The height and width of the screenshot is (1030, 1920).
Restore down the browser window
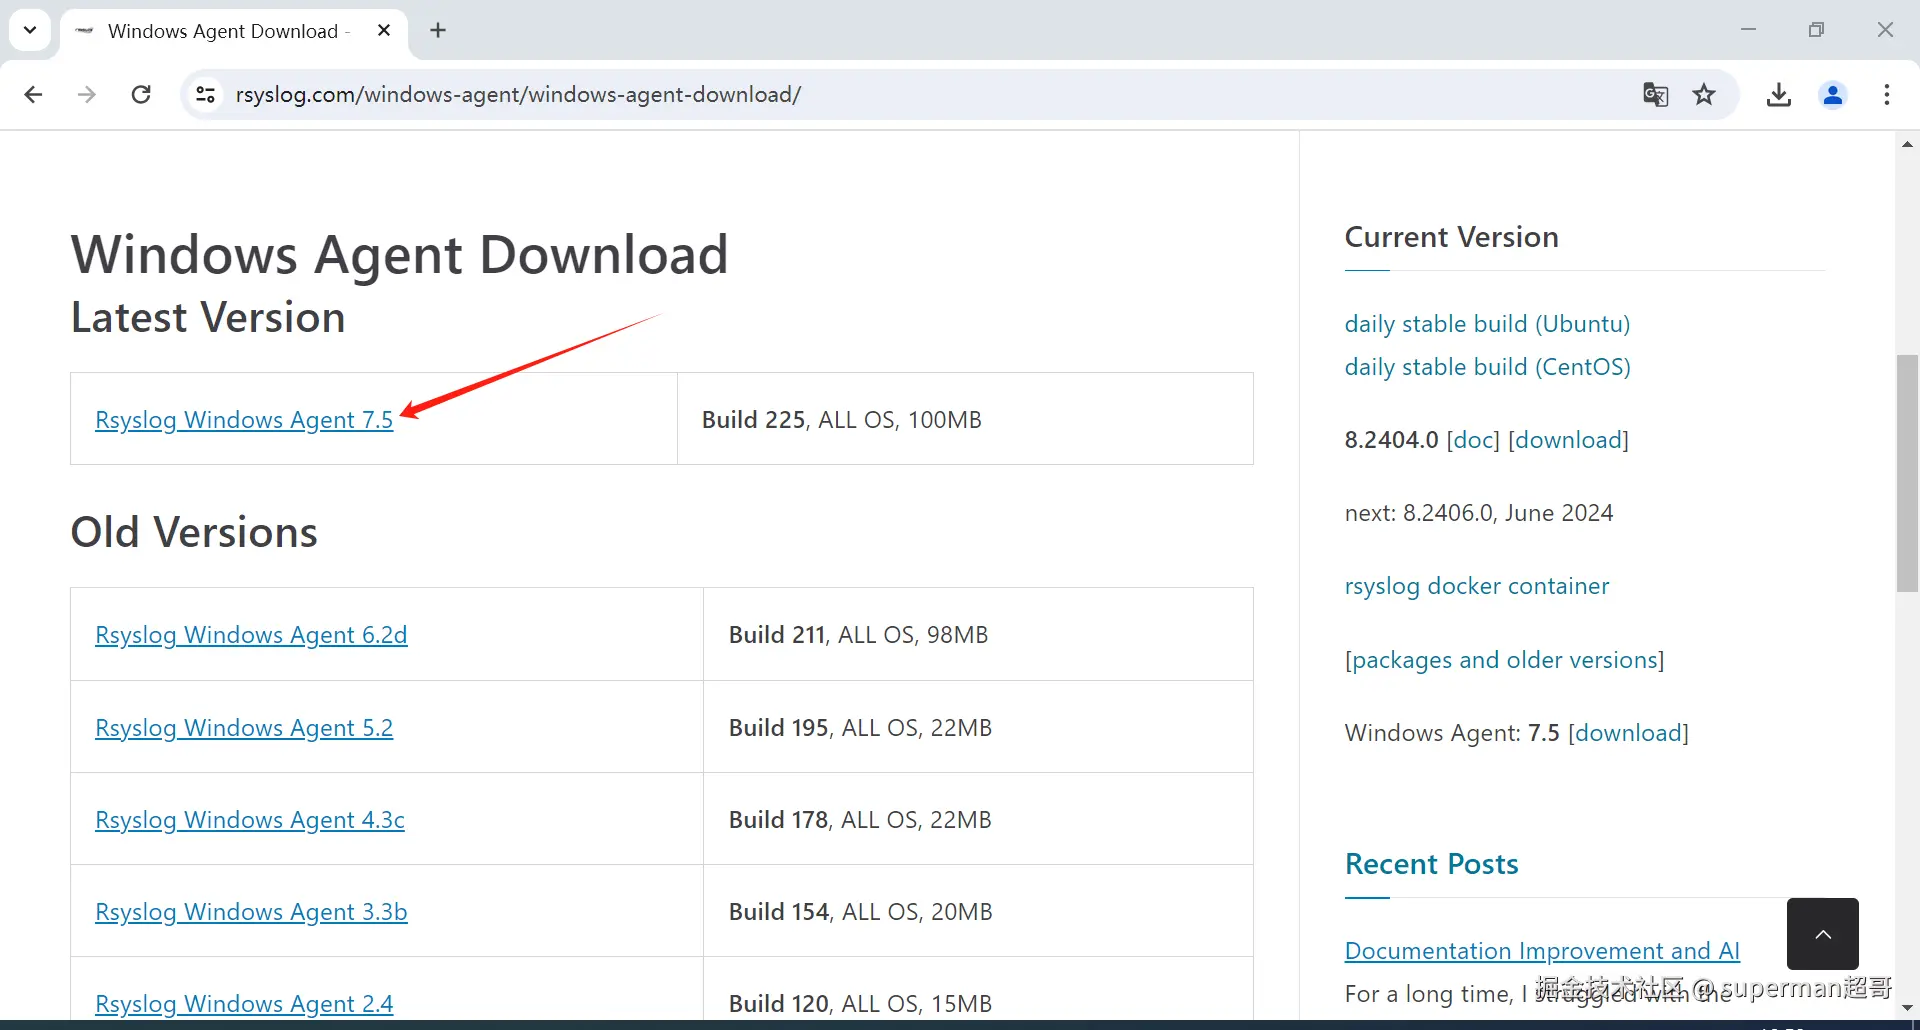pyautogui.click(x=1816, y=30)
